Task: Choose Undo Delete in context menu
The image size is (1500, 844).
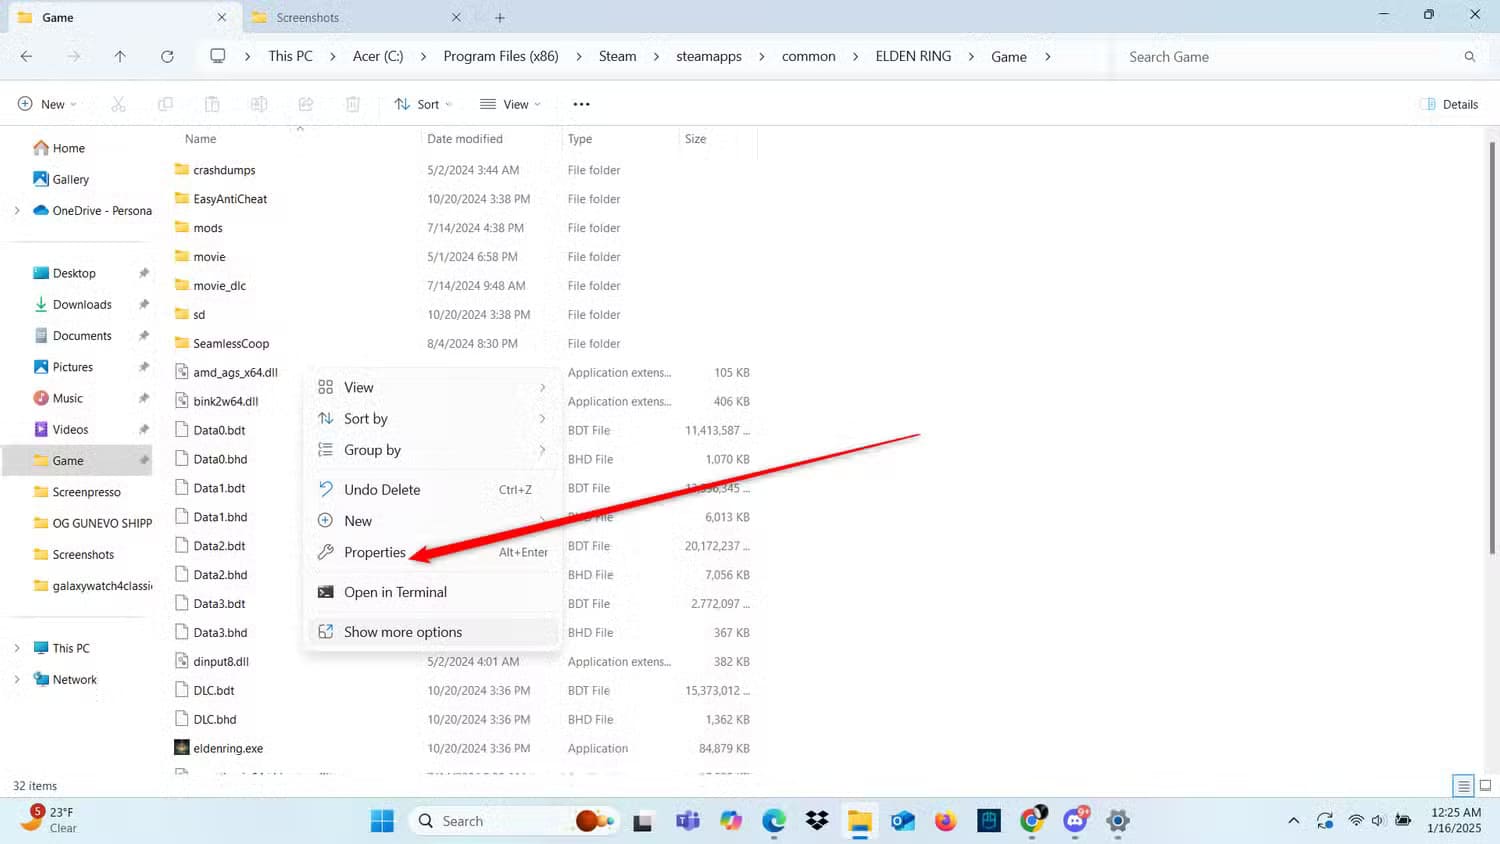Action: [x=432, y=490]
